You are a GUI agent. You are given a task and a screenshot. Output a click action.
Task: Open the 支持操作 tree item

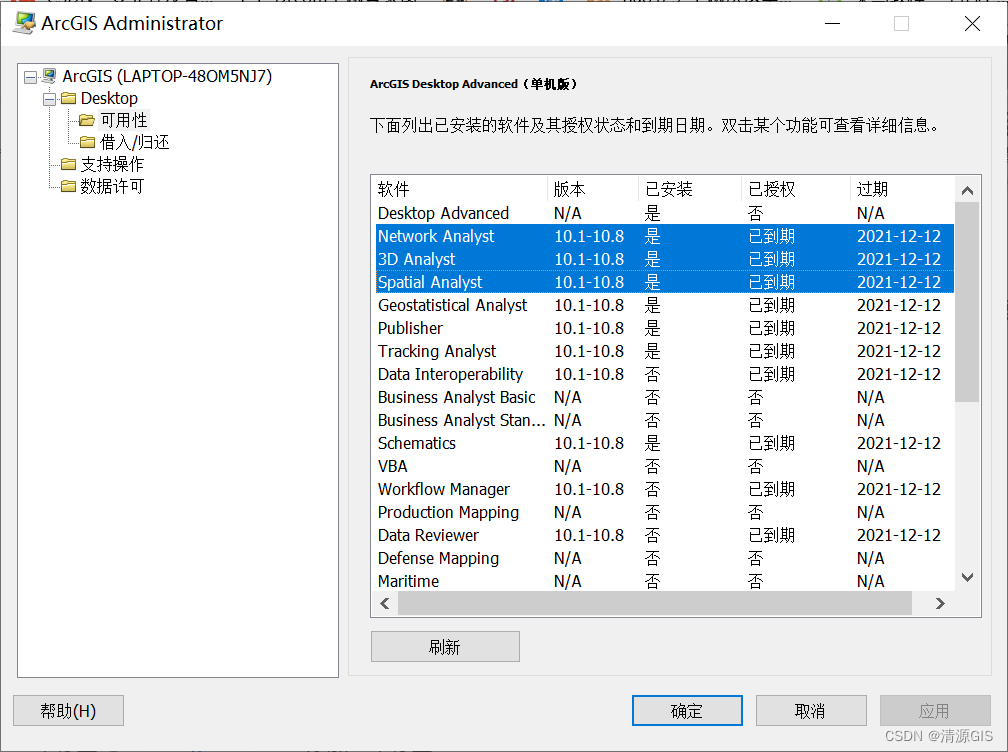tap(112, 164)
